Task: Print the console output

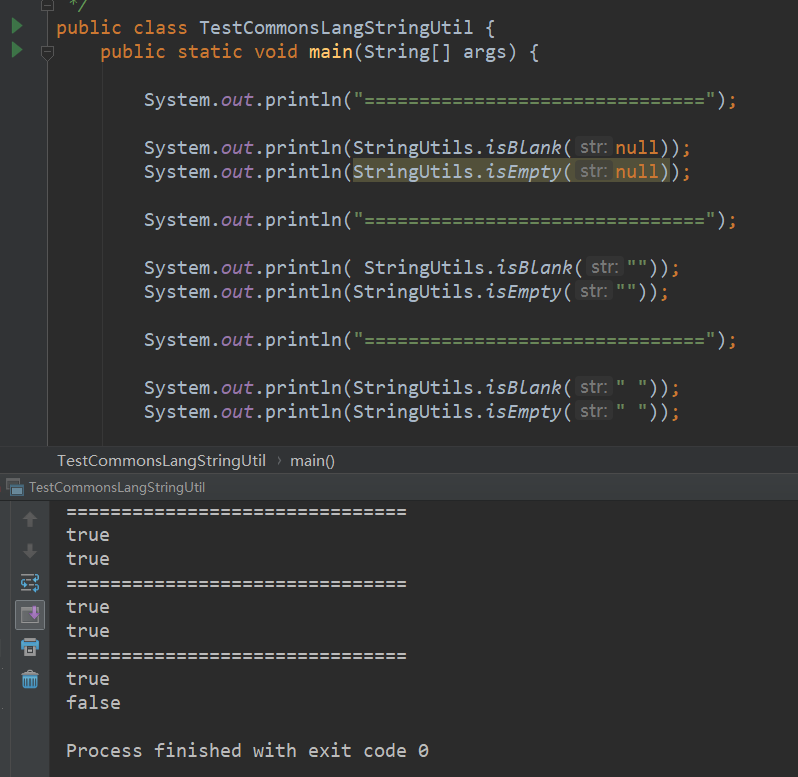Action: 30,647
